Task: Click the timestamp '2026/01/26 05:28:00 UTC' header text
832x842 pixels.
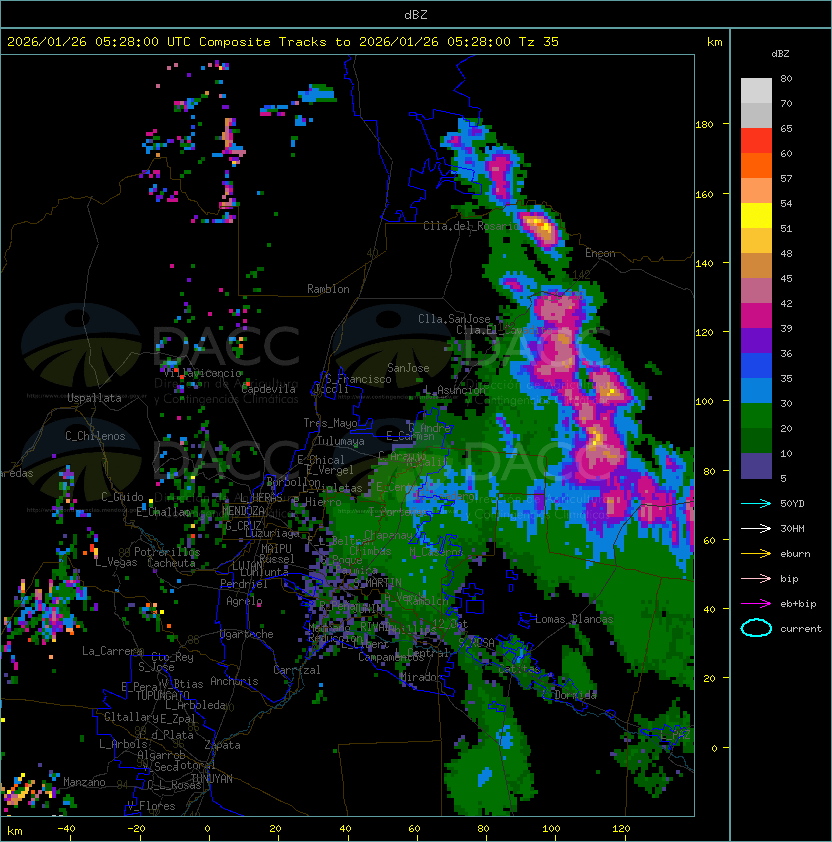Action: [x=98, y=42]
